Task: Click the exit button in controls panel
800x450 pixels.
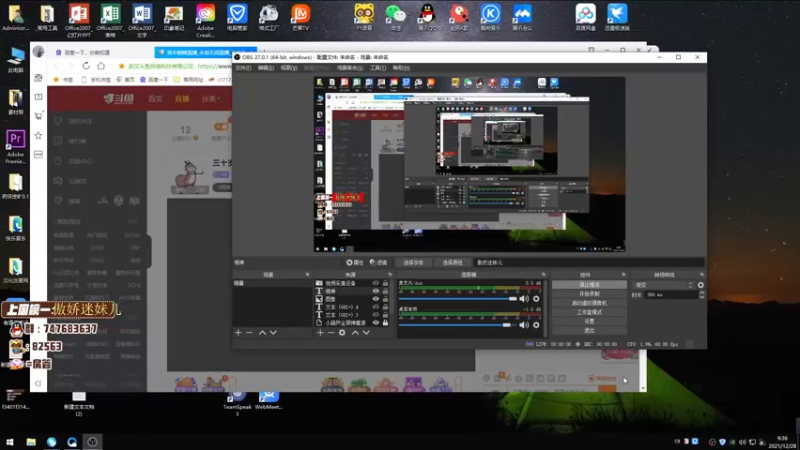Action: click(x=589, y=331)
